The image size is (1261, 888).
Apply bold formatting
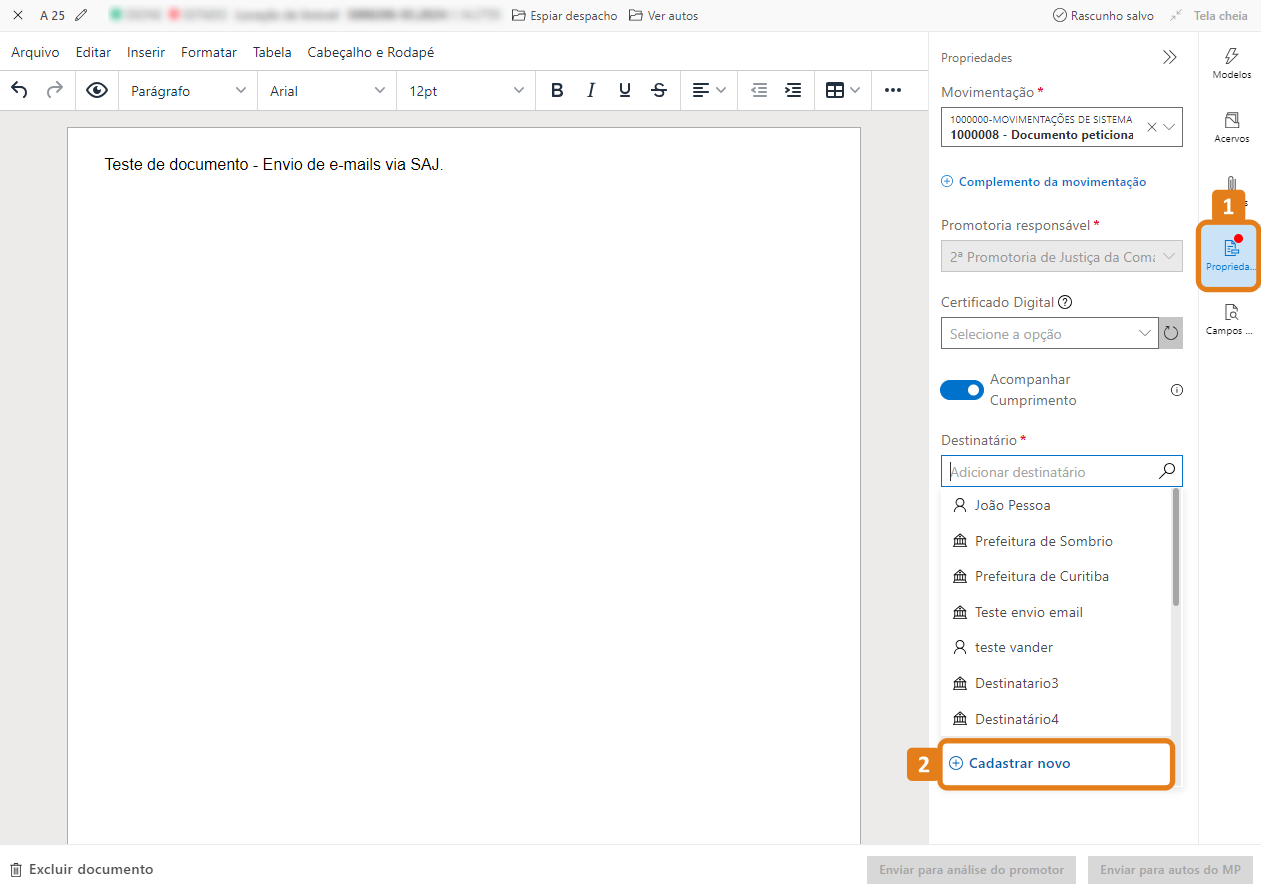pyautogui.click(x=557, y=91)
